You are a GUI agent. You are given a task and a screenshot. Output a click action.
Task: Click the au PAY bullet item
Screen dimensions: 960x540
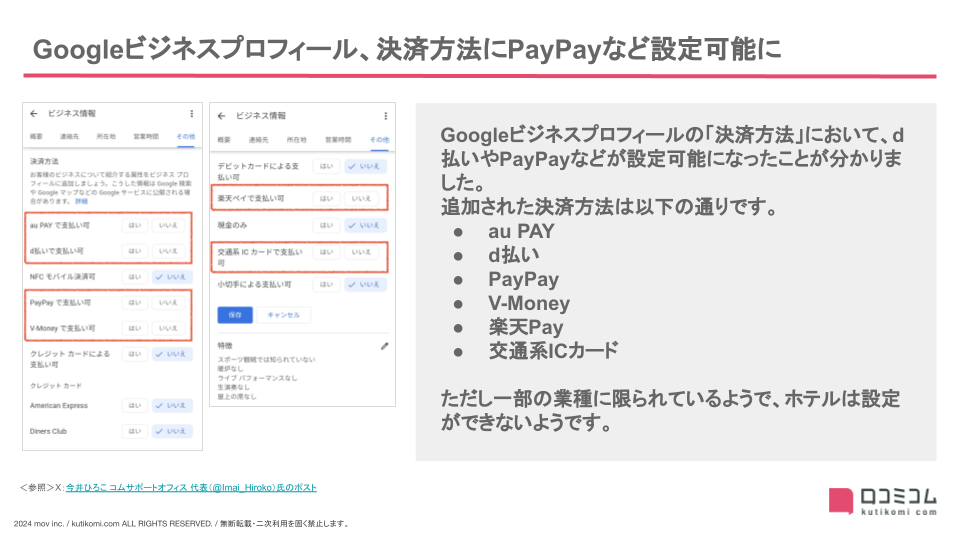[521, 231]
